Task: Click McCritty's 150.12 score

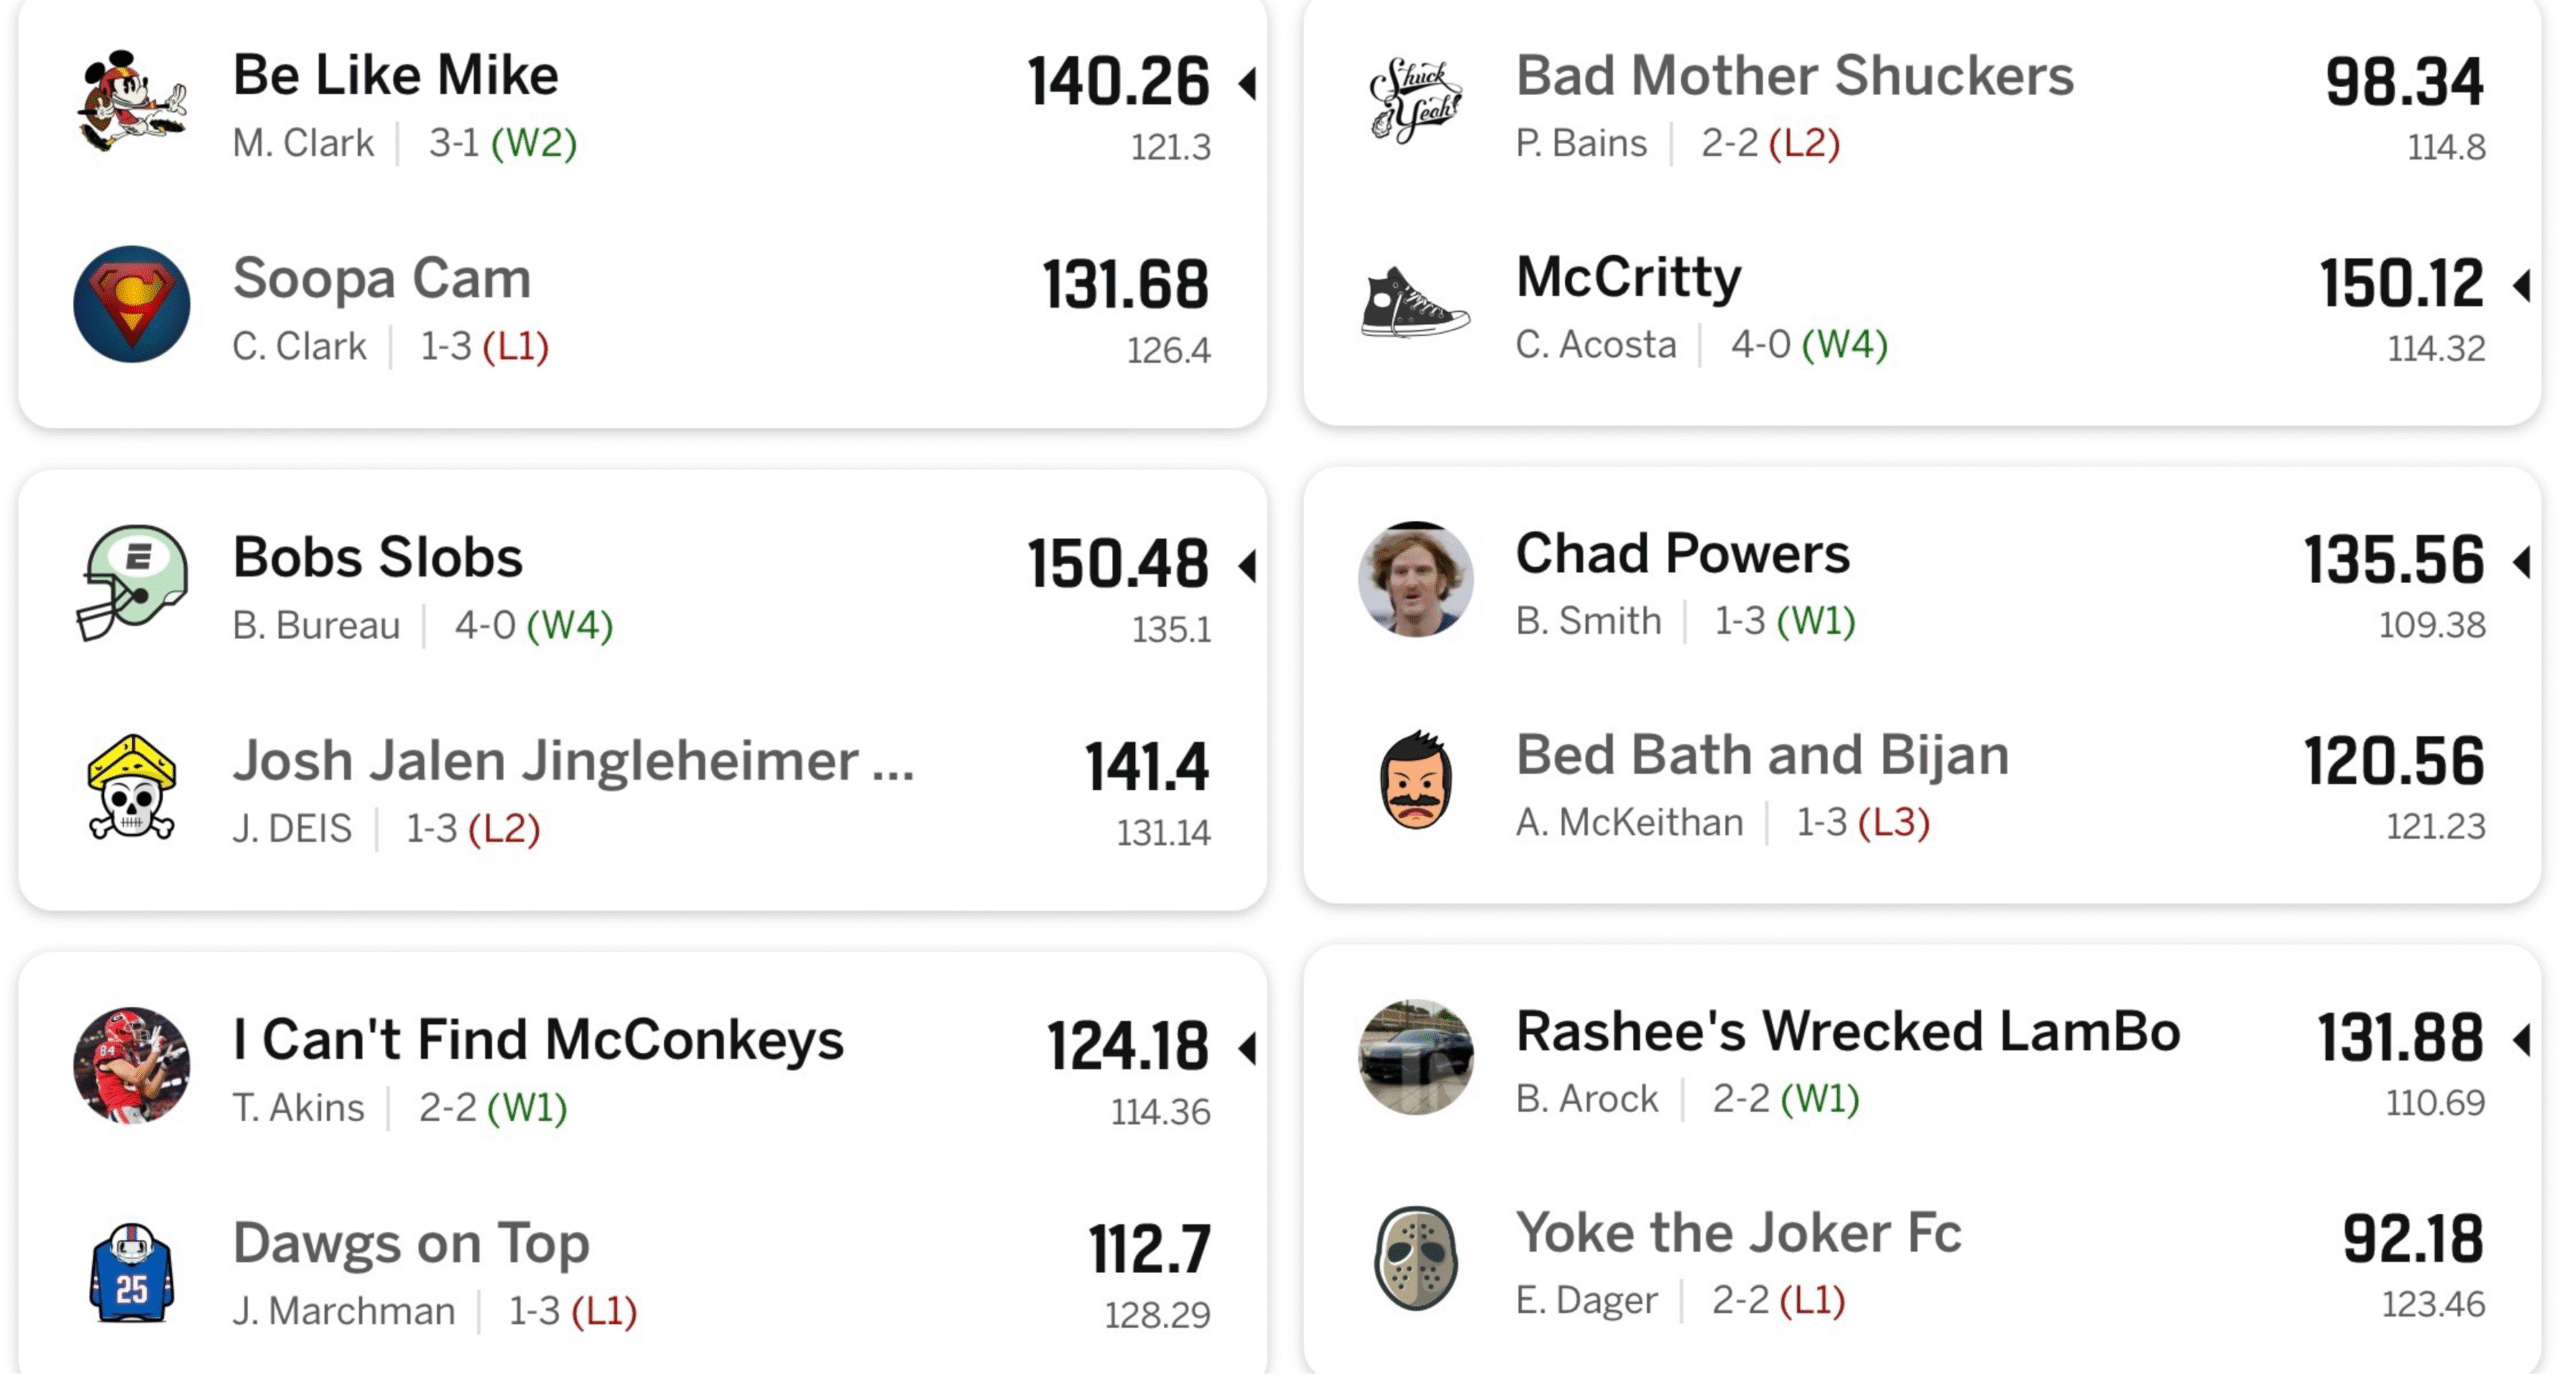Action: point(2401,283)
